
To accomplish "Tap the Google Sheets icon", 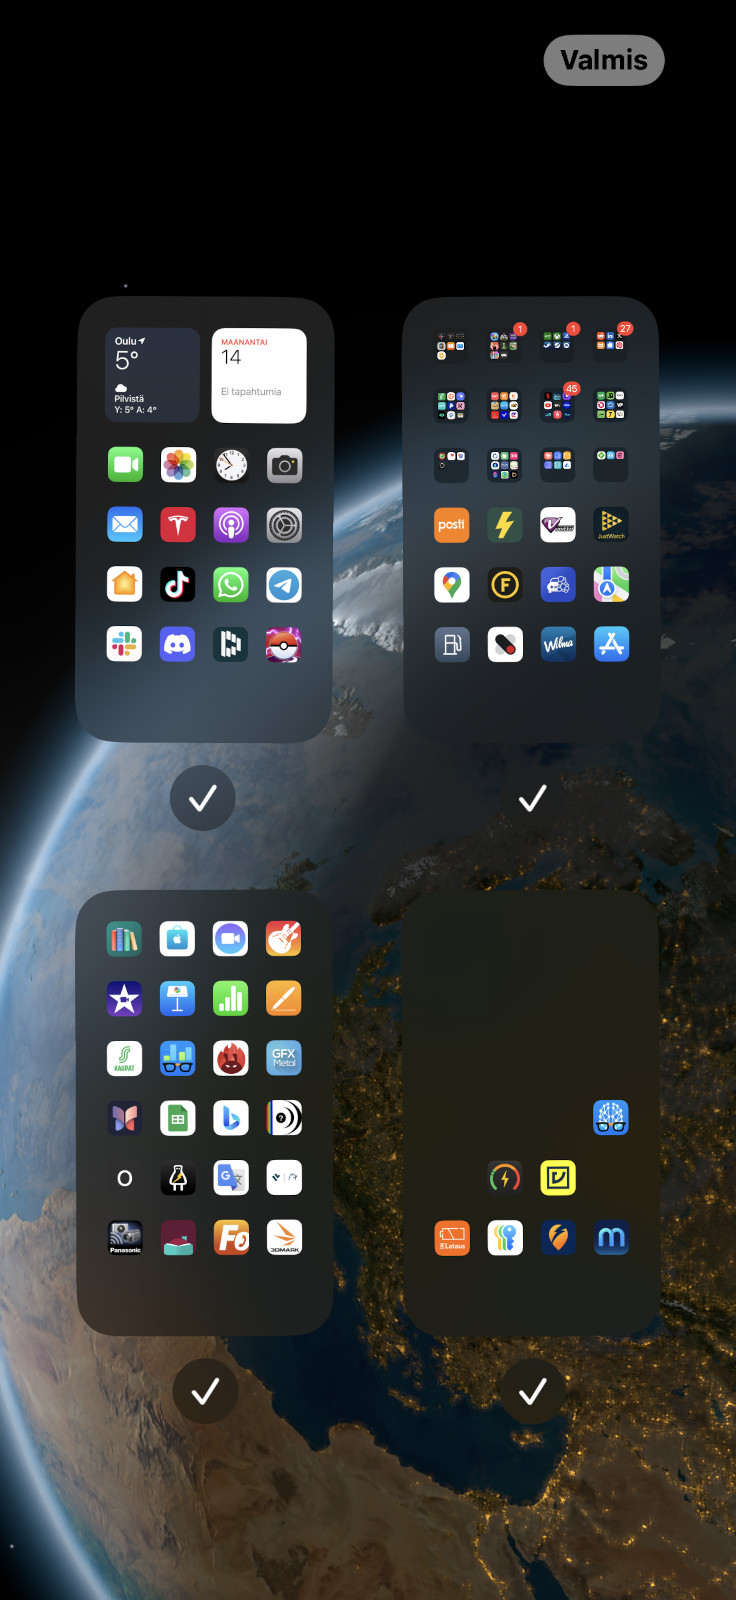I will pyautogui.click(x=177, y=1118).
